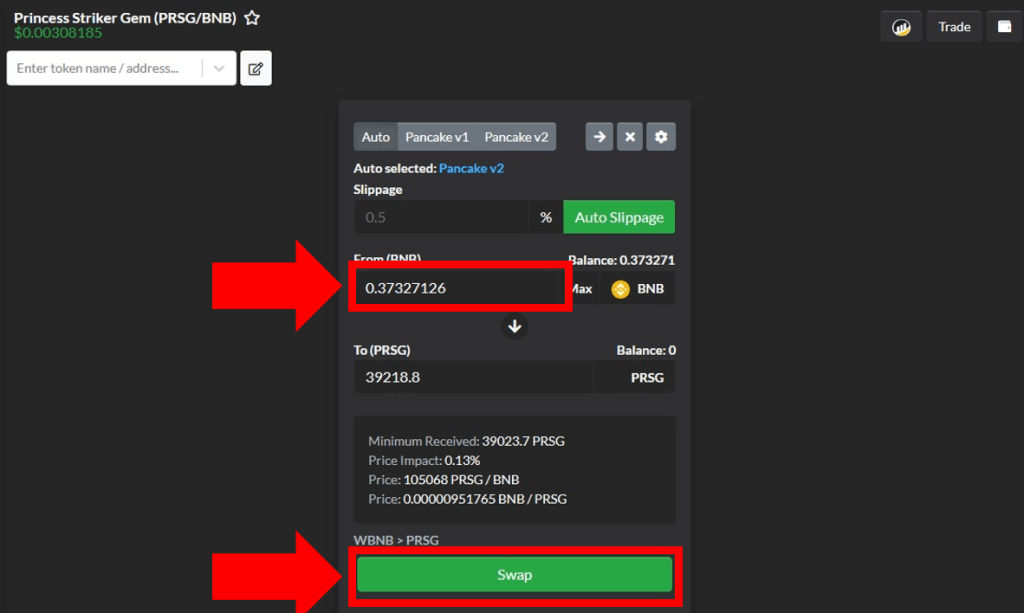Click the 105068 PRSG / BNB price line

443,480
